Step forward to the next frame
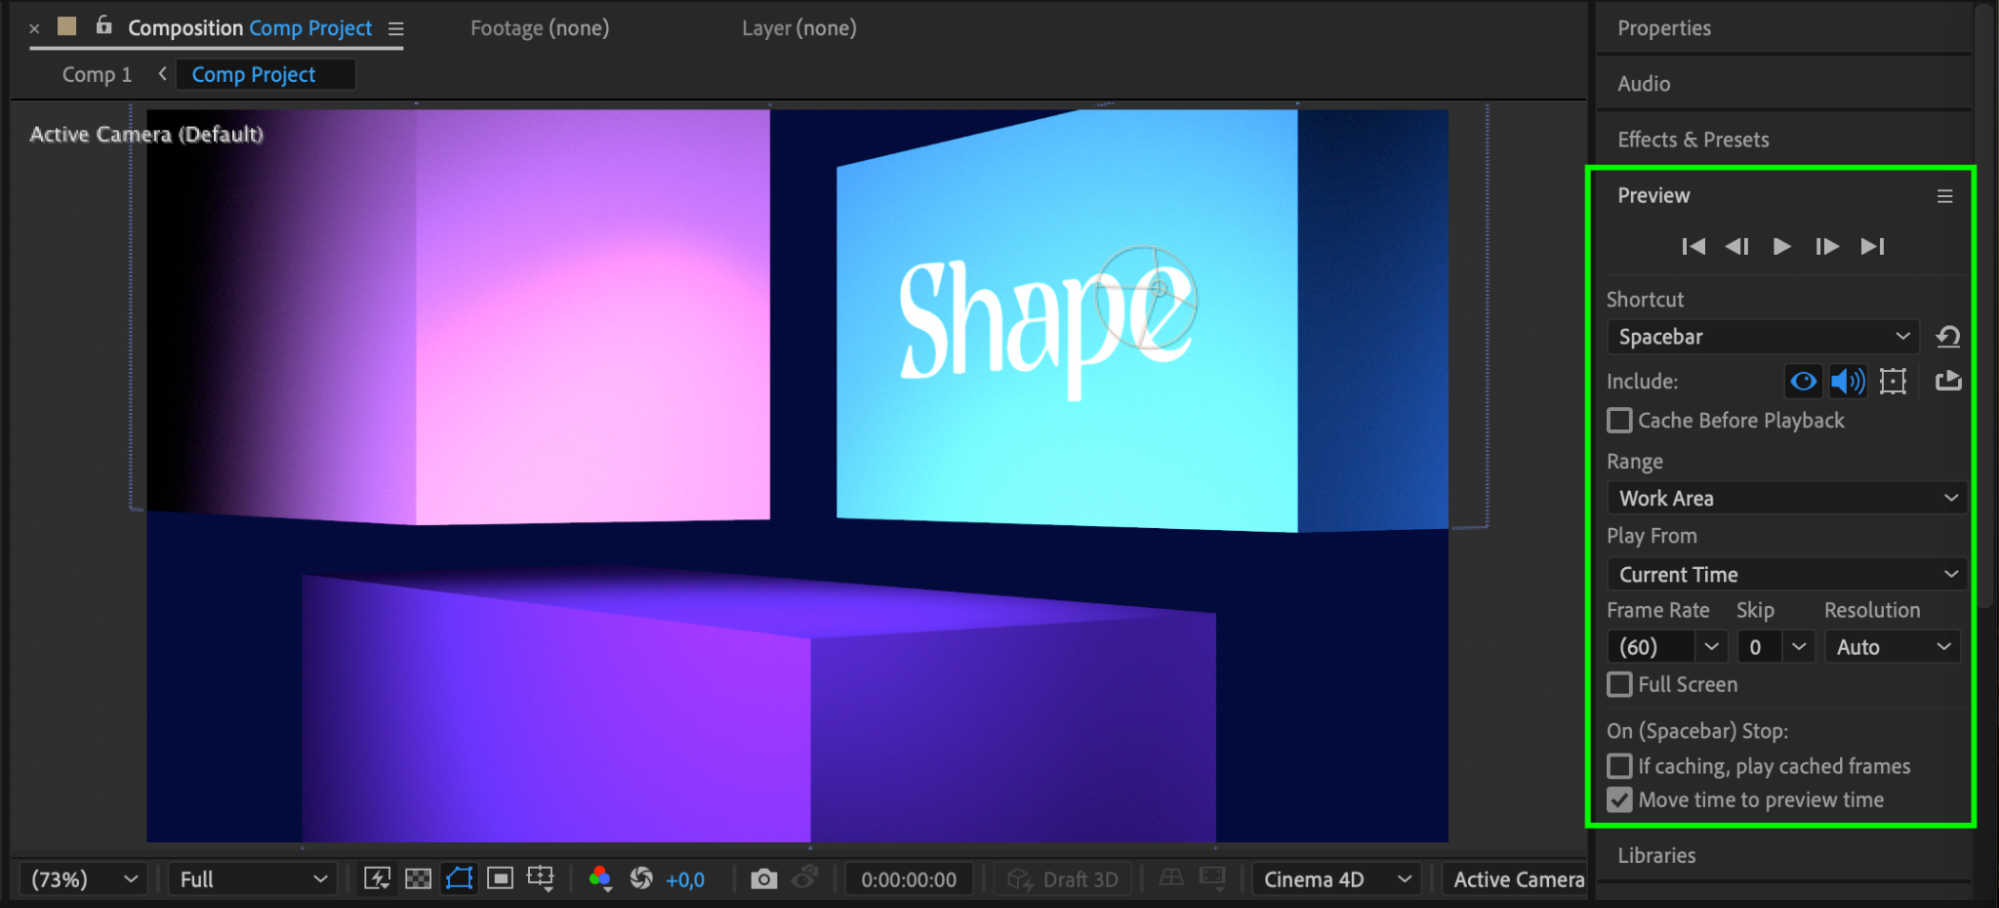The width and height of the screenshot is (1999, 908). pyautogui.click(x=1826, y=246)
